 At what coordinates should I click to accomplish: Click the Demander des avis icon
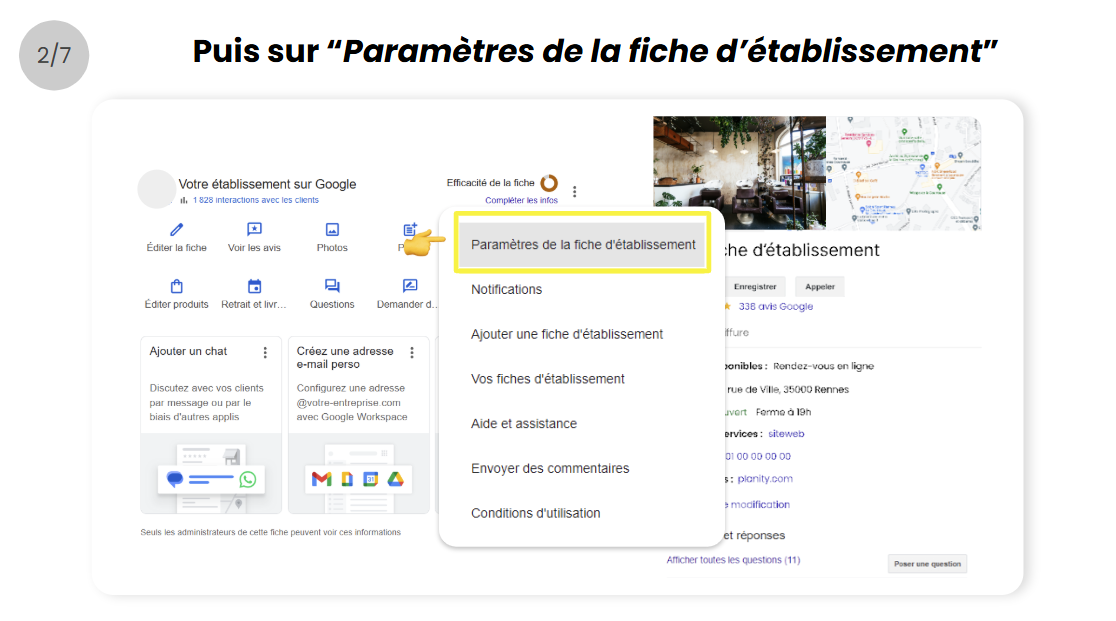coord(409,286)
